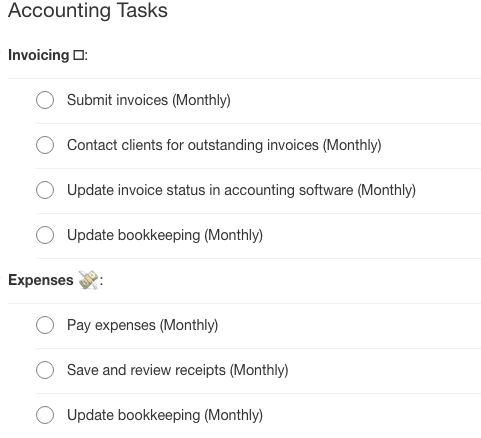Viewport: 481px width, 438px height.
Task: Check off Submit invoices task circle
Action: [45, 100]
